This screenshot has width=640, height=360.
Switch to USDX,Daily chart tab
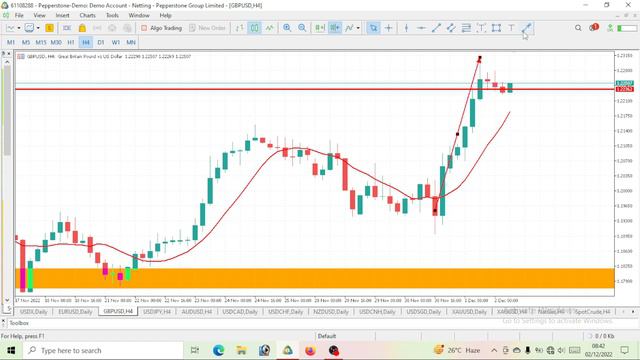coord(34,311)
